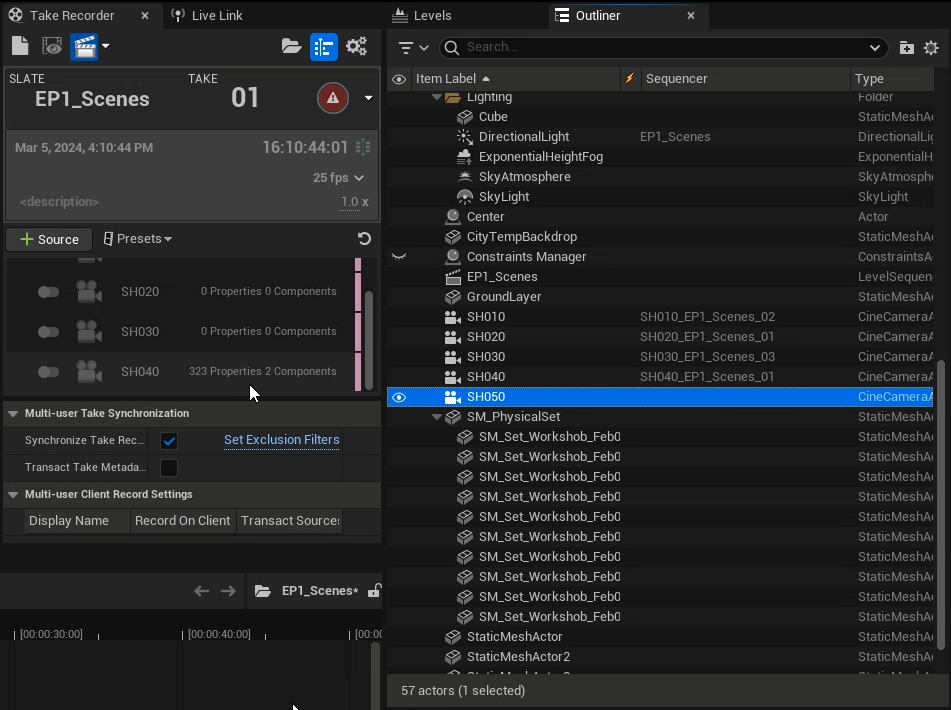Open the 25 fps frame rate dropdown
This screenshot has height=710, width=951.
[x=338, y=178]
